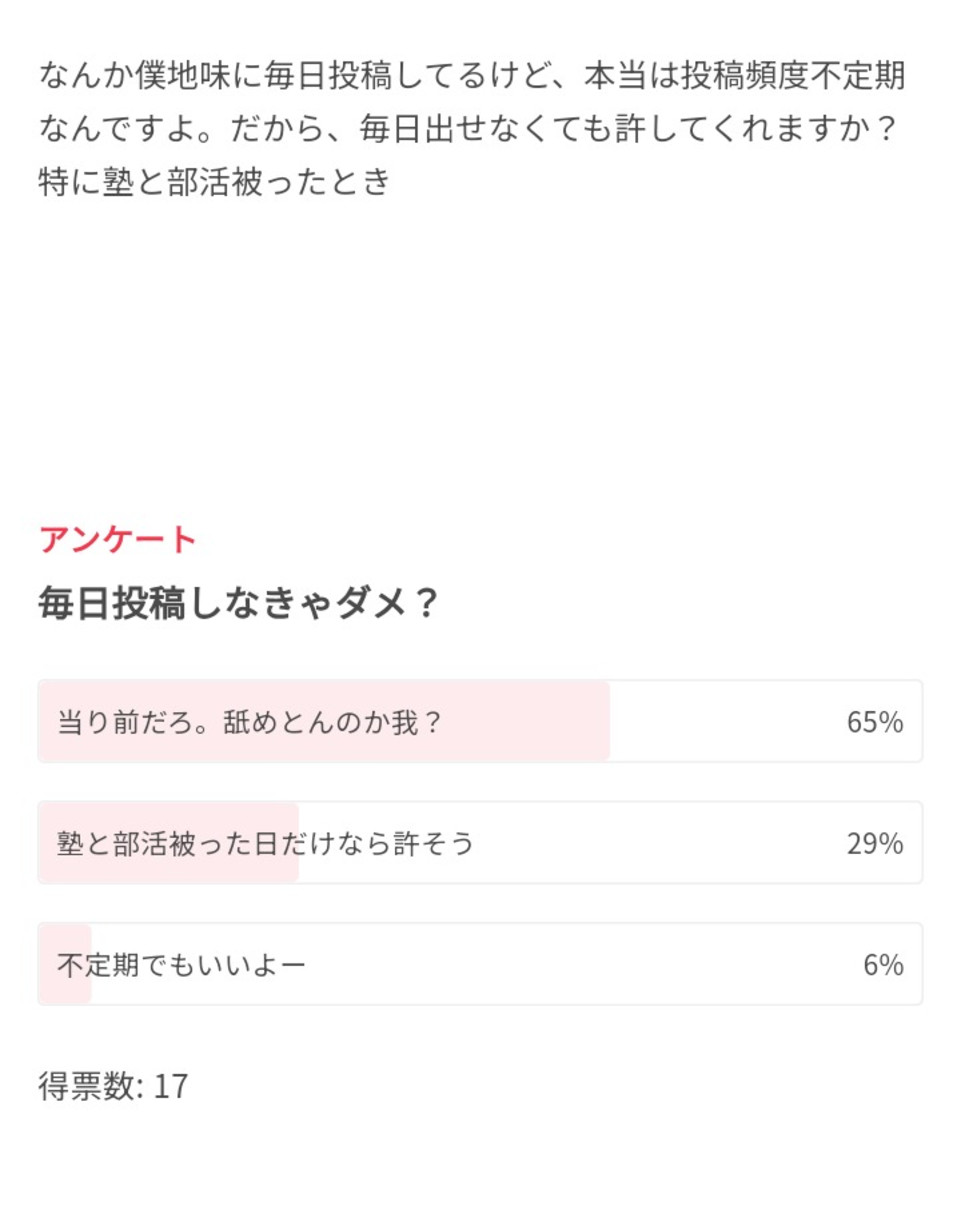Viewport: 960px width, 1214px height.
Task: Click the 6% result percentage
Action: [883, 965]
